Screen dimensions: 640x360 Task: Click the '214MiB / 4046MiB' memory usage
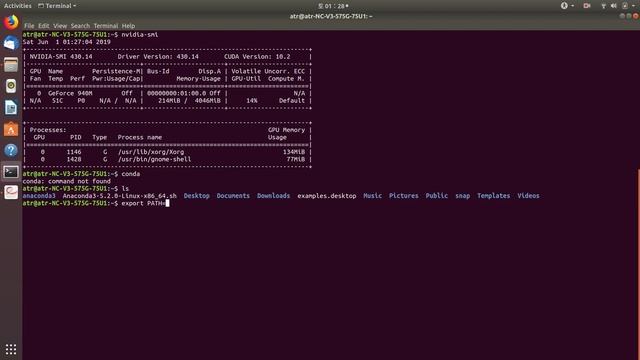tap(189, 100)
